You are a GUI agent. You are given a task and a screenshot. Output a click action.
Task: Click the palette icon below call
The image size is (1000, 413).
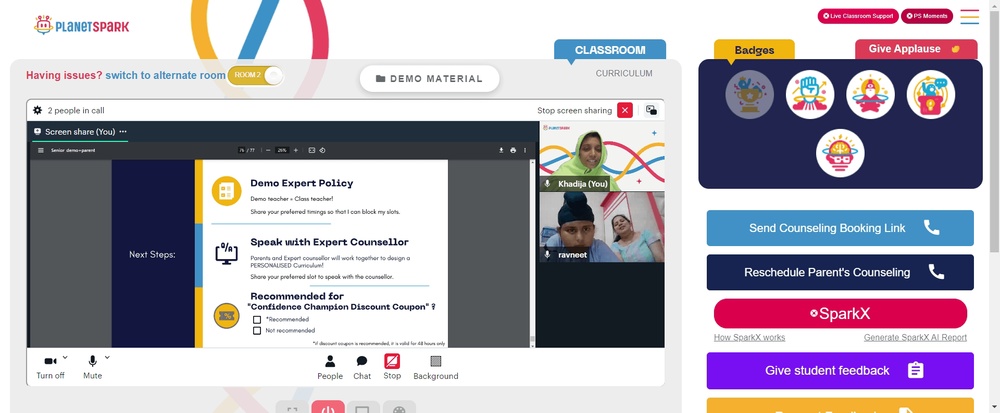coord(399,407)
